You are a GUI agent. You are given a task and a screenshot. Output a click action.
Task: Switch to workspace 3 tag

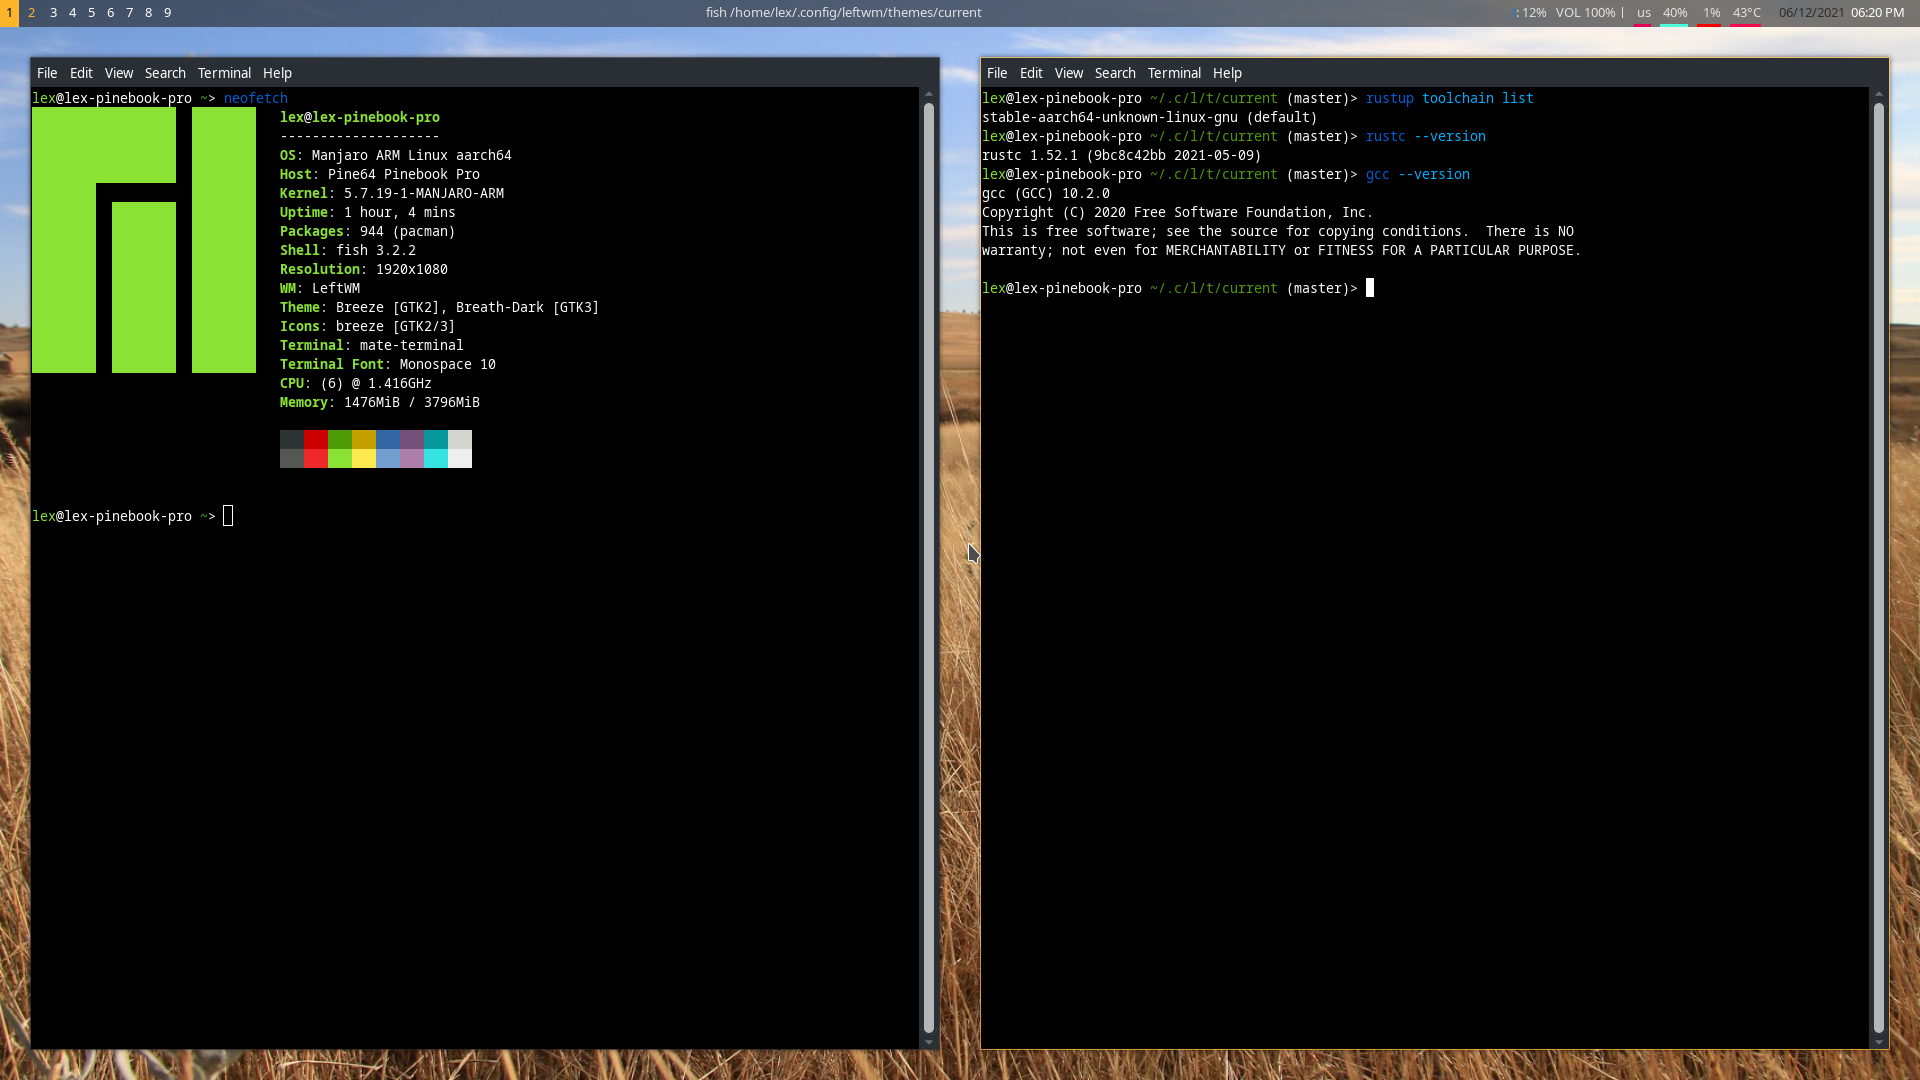pos(53,13)
